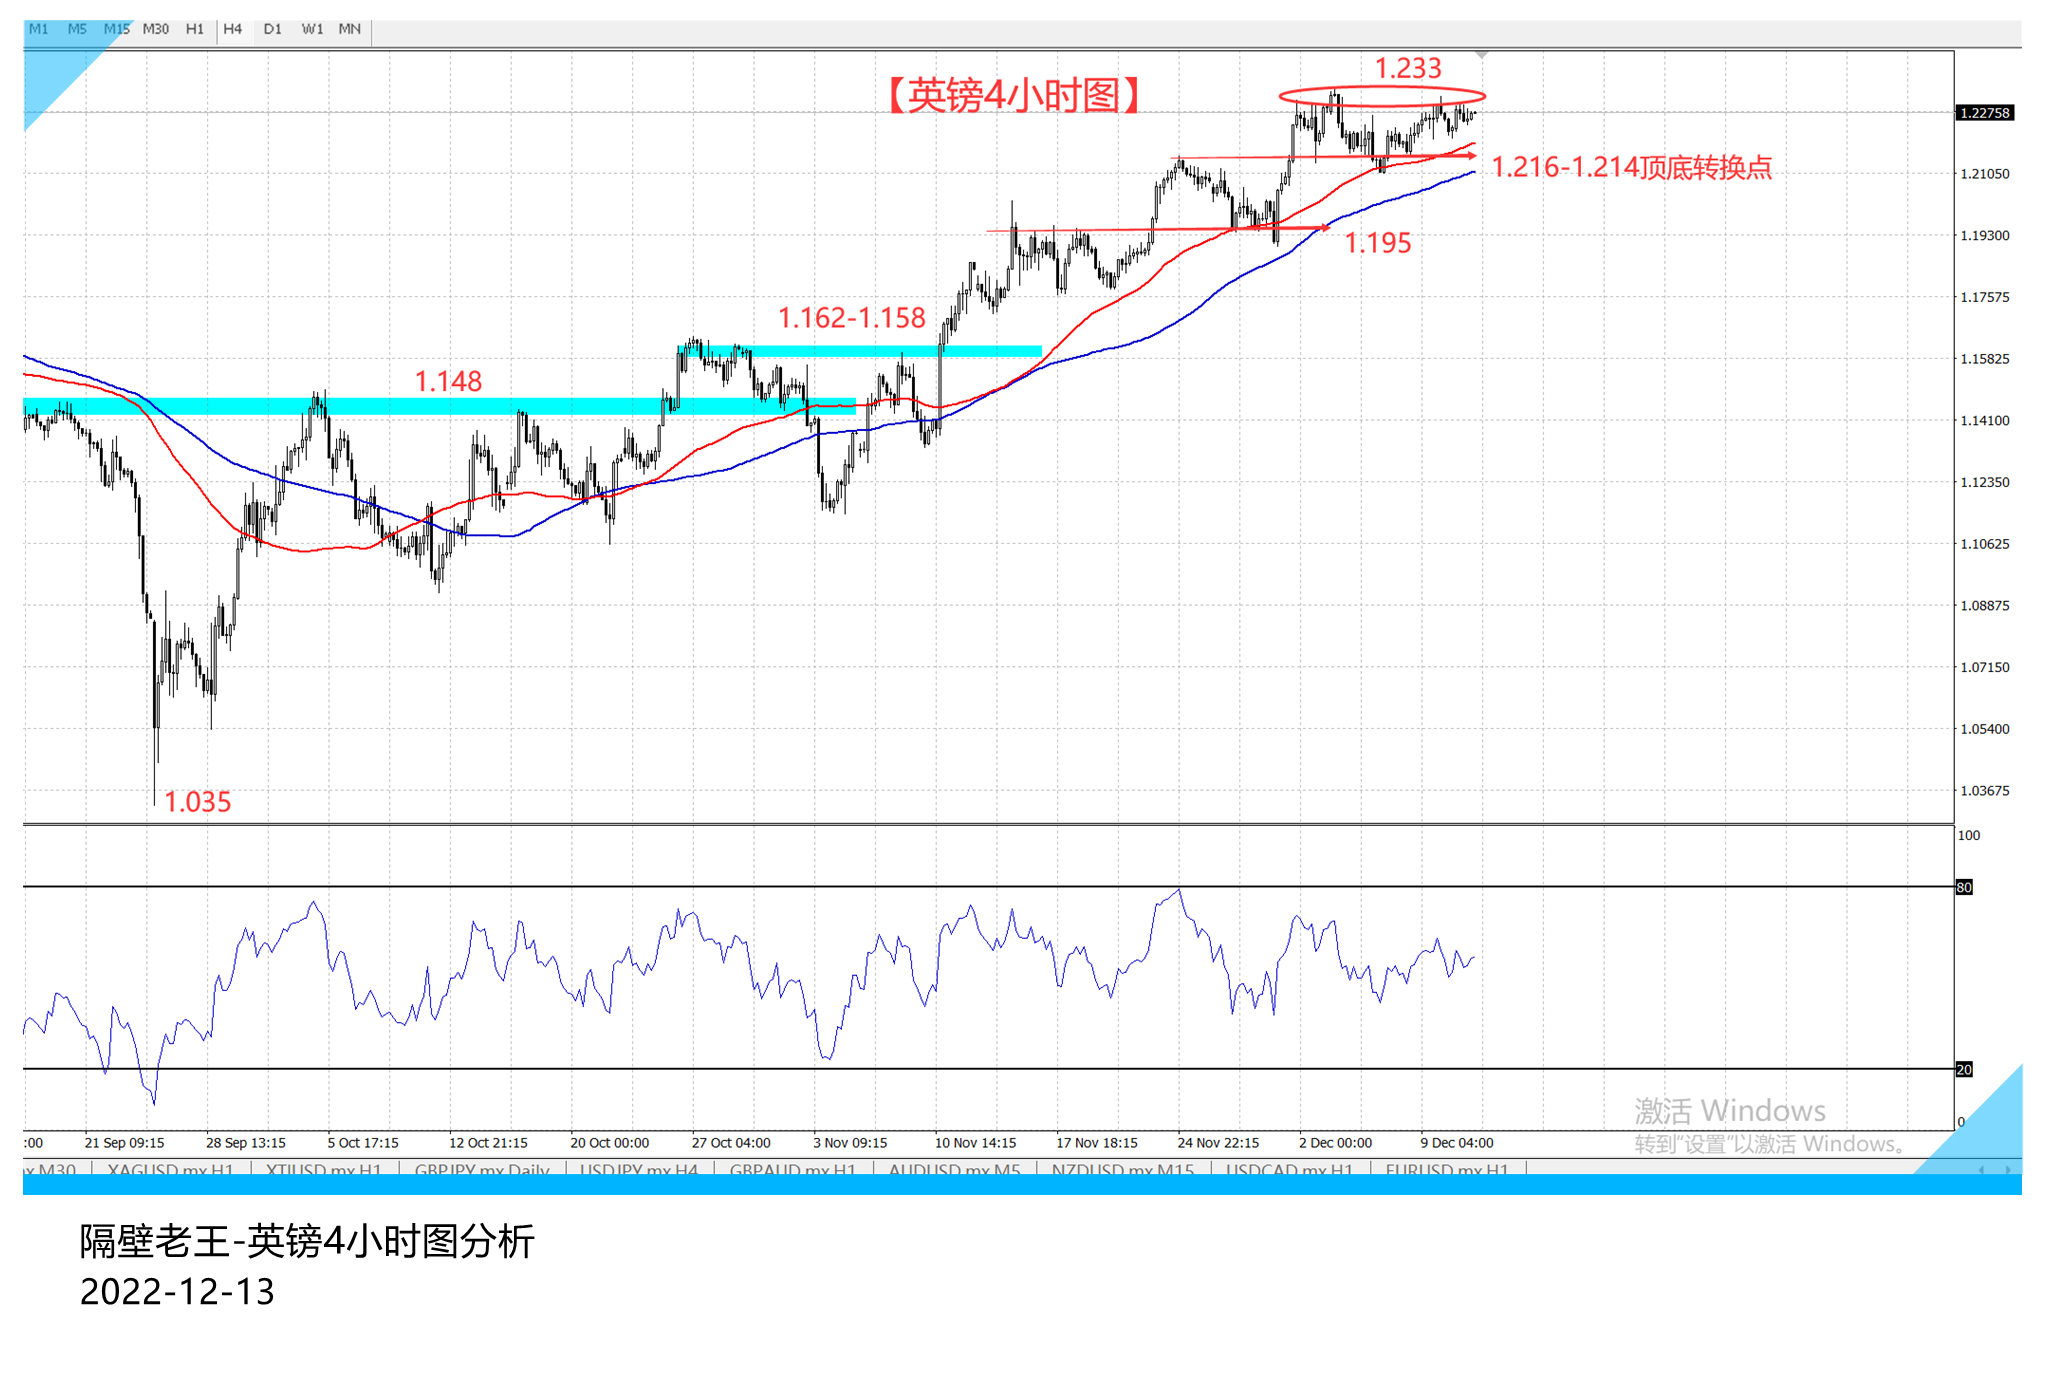This screenshot has width=2045, height=1375.
Task: Select the M5 timeframe button
Action: click(x=77, y=29)
